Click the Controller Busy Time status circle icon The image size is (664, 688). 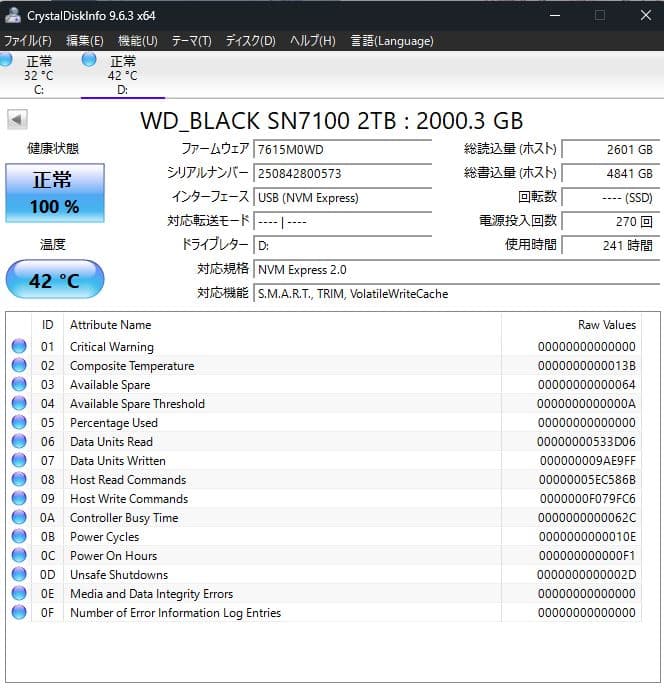coord(19,517)
